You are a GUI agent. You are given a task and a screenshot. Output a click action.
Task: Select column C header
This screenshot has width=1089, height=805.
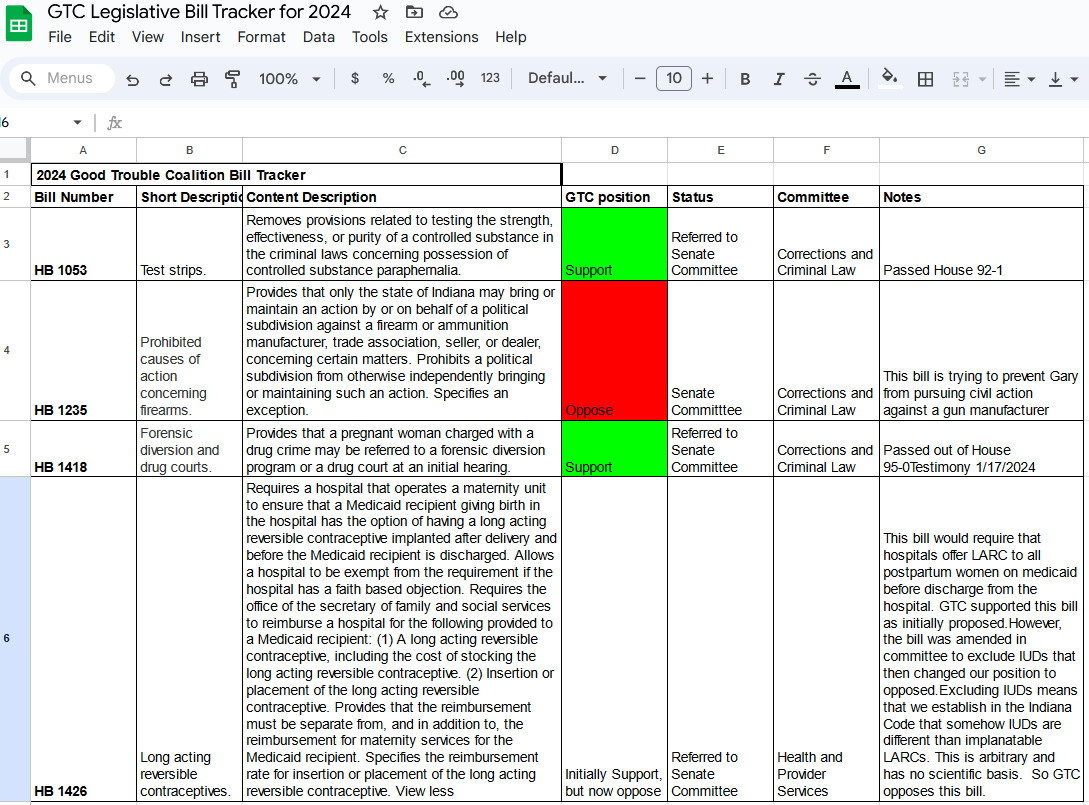pos(402,150)
